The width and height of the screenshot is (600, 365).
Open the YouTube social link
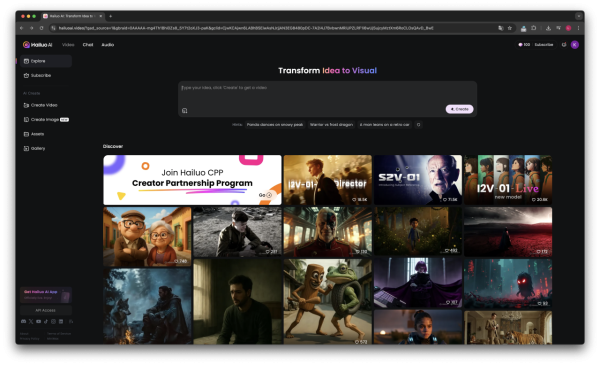pyautogui.click(x=38, y=321)
